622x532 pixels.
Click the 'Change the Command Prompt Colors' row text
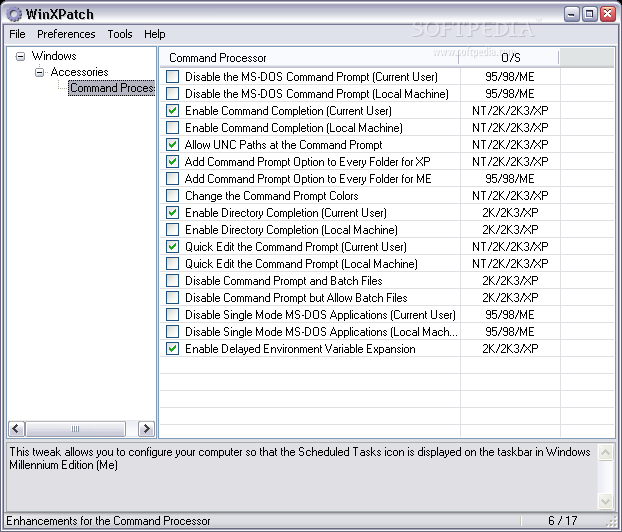[272, 196]
